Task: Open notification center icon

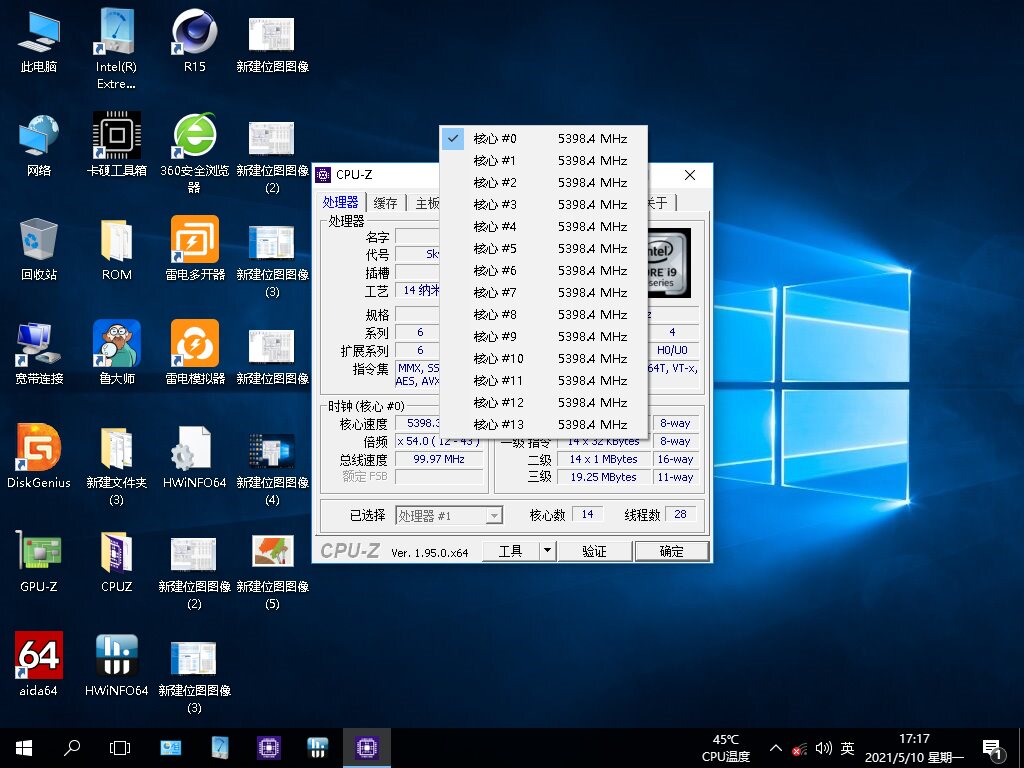Action: point(993,750)
